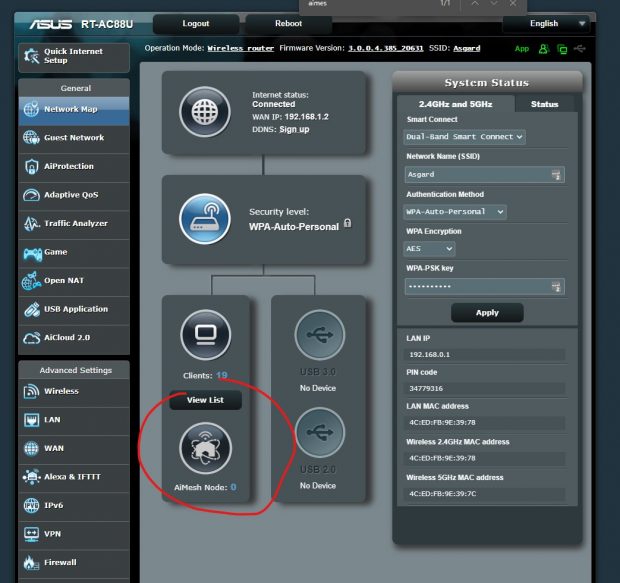Click the green network devices icon in header

point(562,49)
